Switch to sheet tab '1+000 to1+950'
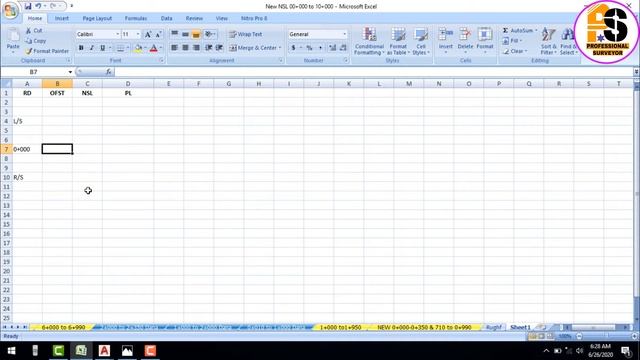The image size is (640, 360). 340,327
